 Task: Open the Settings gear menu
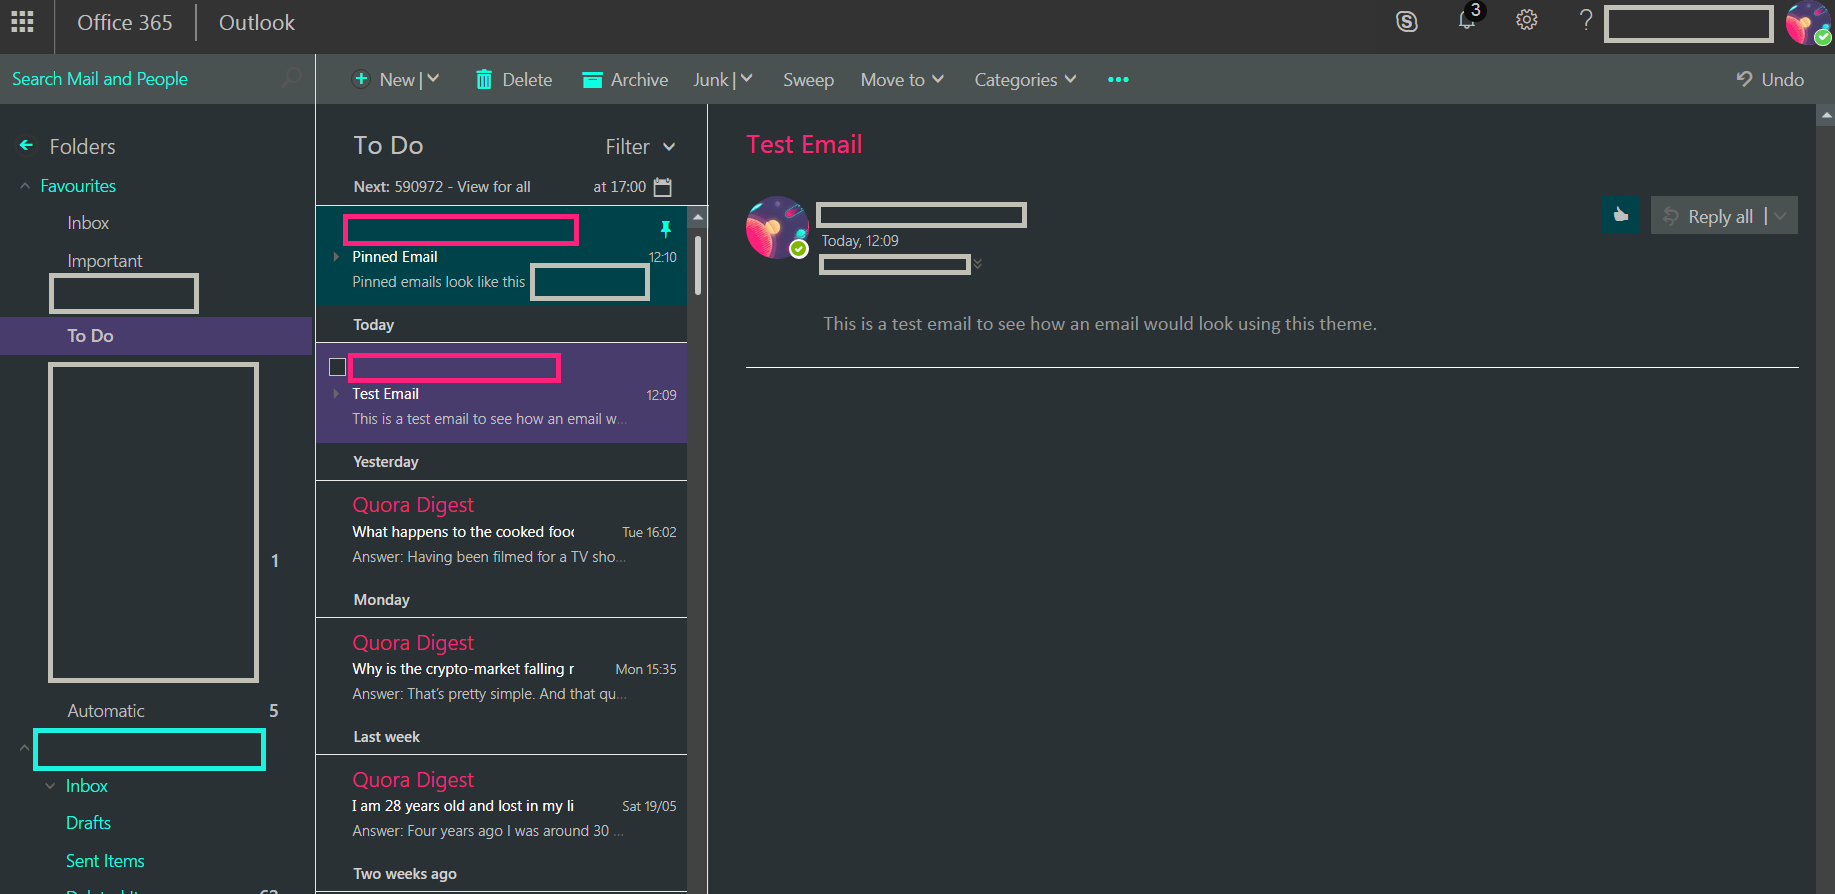1526,20
